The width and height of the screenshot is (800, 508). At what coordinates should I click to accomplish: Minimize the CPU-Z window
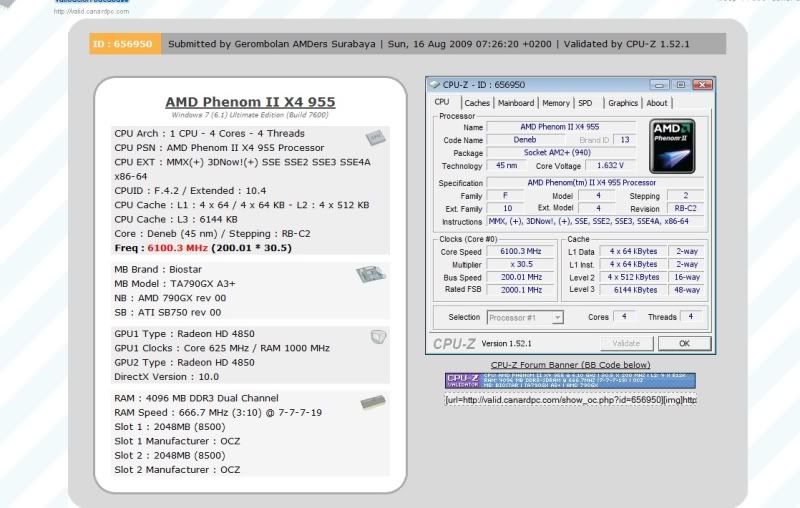coord(659,85)
